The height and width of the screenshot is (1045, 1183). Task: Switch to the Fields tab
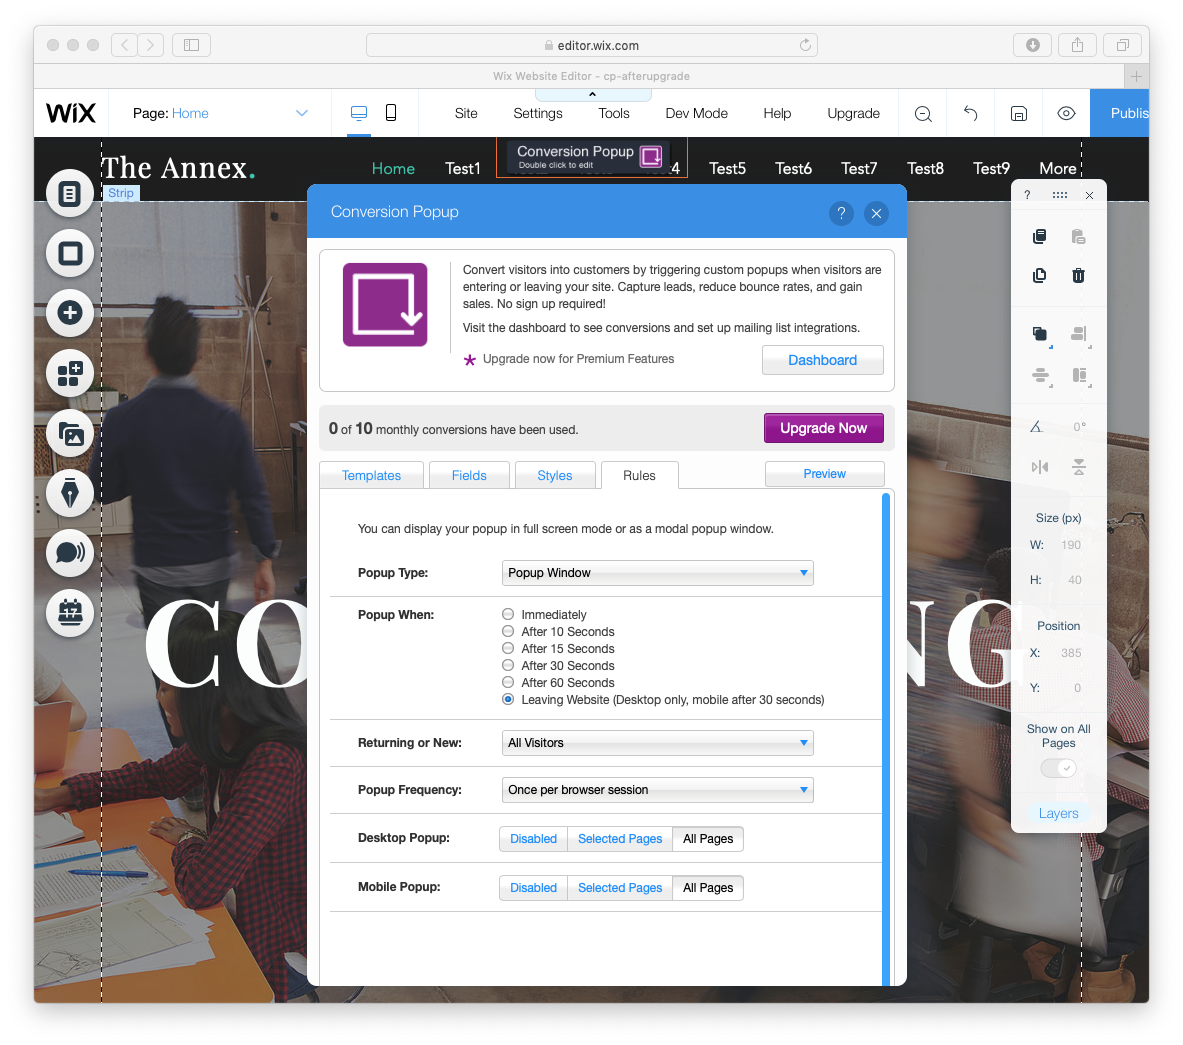pos(469,475)
